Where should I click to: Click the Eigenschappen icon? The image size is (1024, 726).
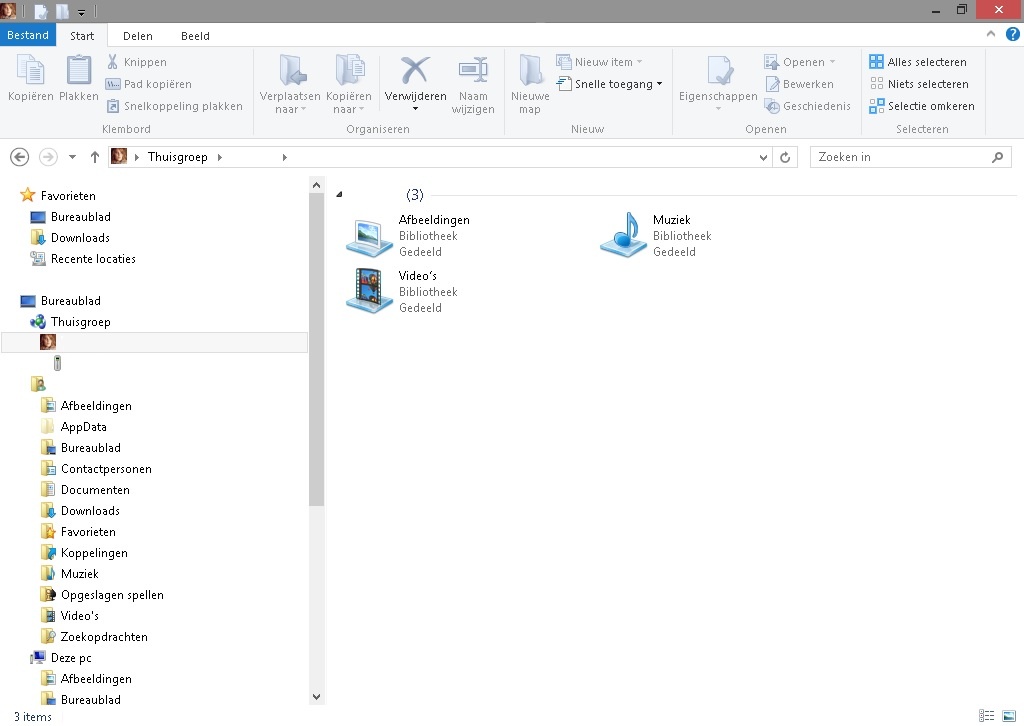pyautogui.click(x=718, y=71)
